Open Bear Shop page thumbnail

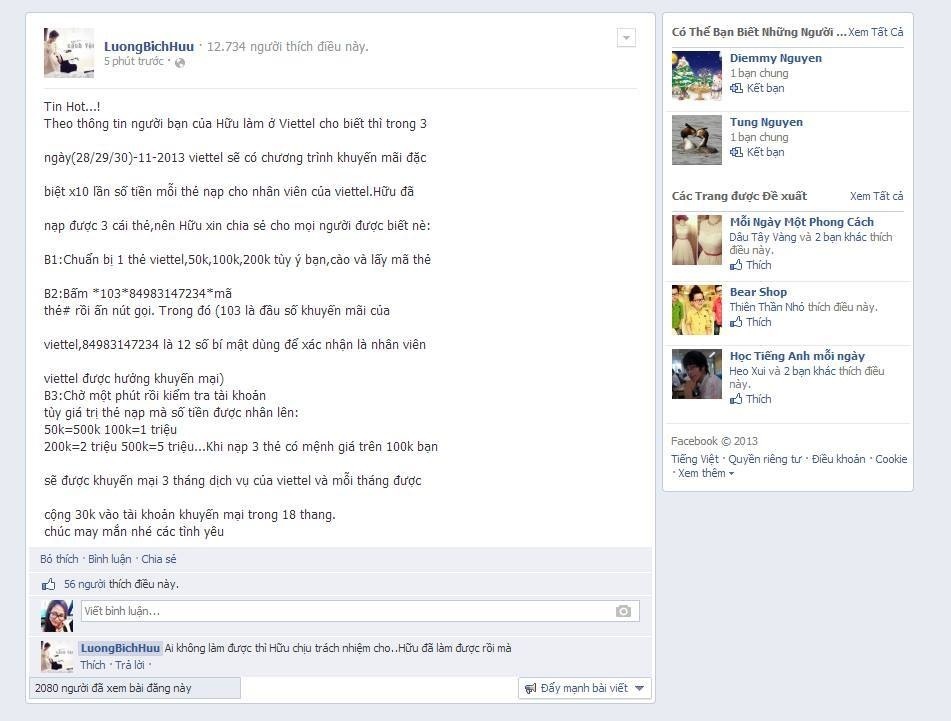pyautogui.click(x=697, y=310)
